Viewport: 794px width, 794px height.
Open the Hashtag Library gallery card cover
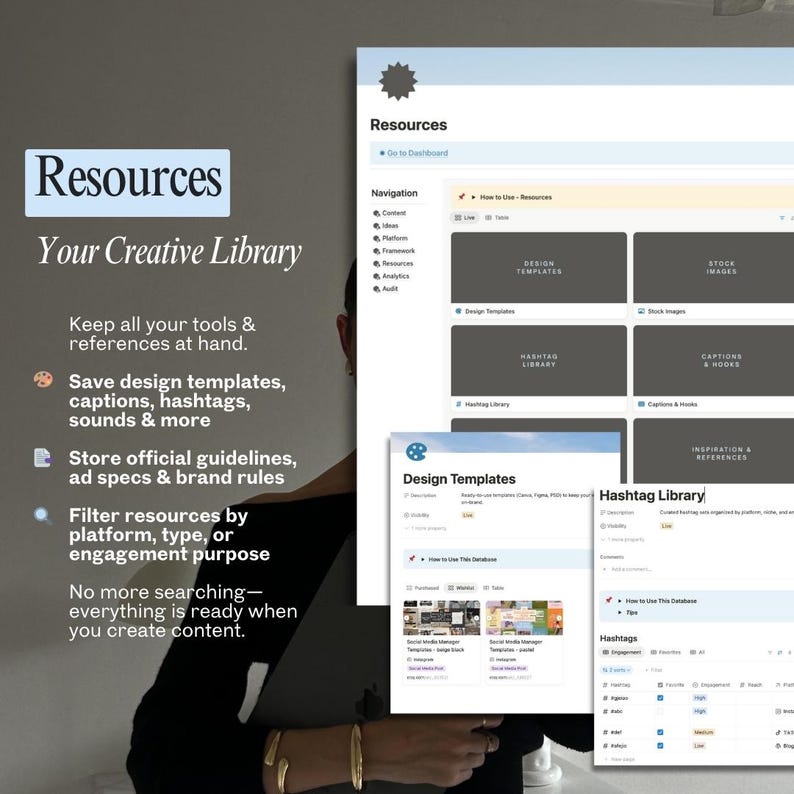point(539,361)
